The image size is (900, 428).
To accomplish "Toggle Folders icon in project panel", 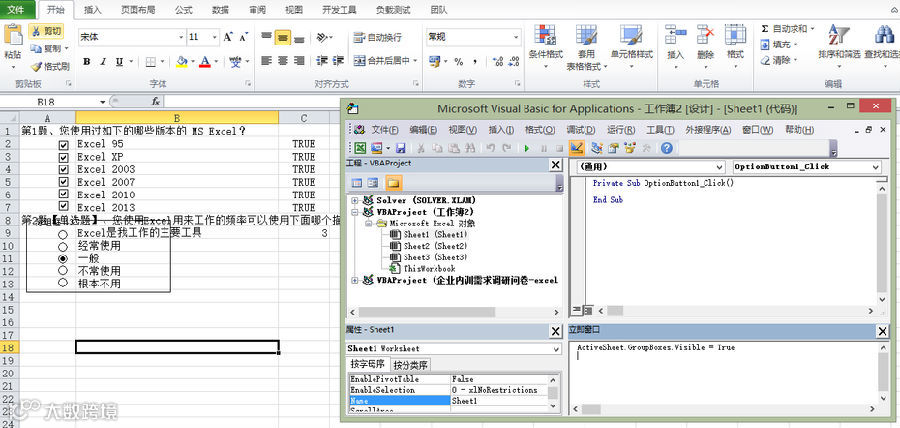I will coord(394,183).
